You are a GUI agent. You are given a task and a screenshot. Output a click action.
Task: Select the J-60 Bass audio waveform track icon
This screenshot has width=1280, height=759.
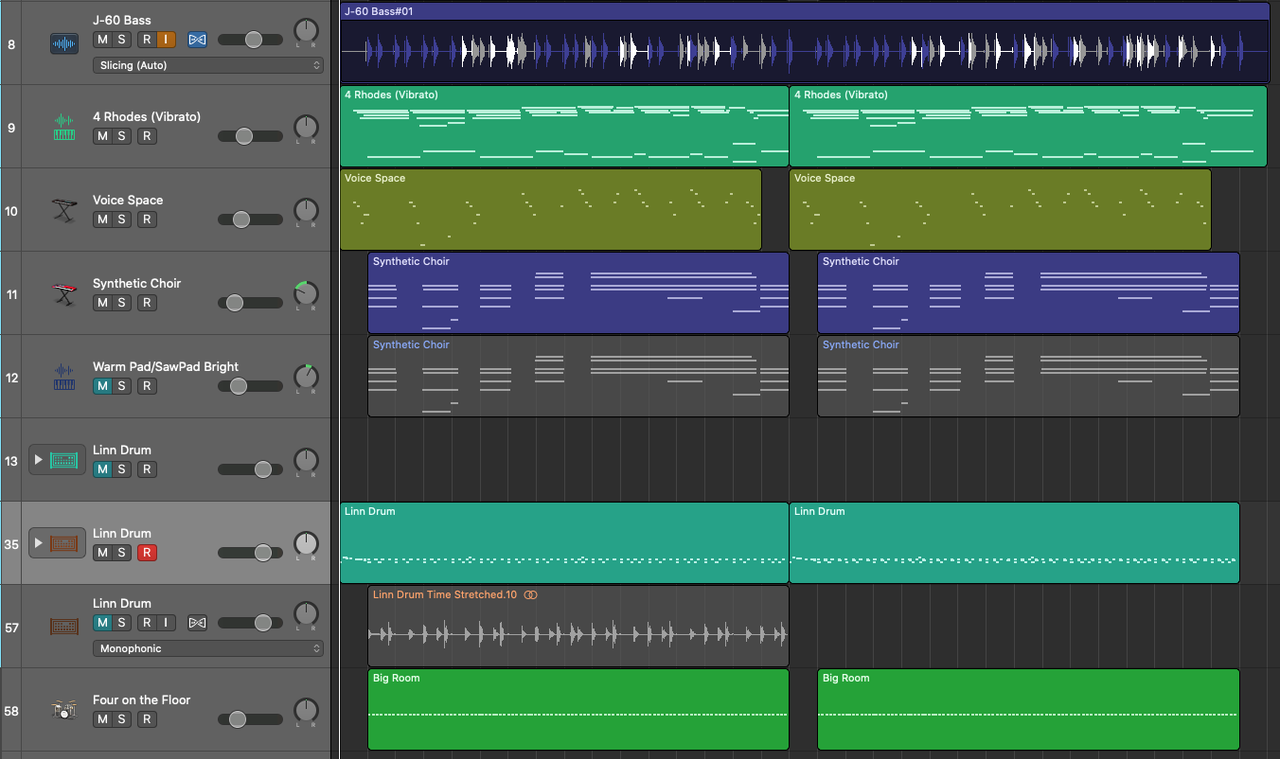(64, 43)
